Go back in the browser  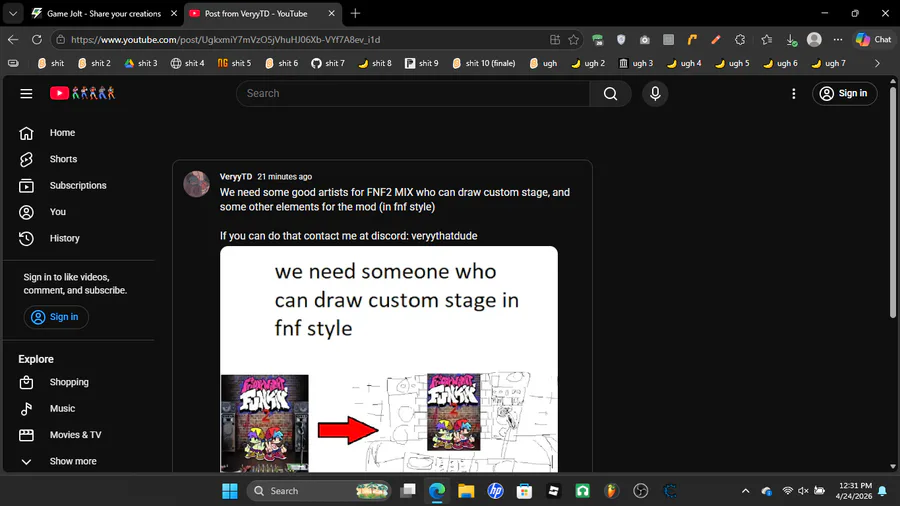tap(13, 40)
